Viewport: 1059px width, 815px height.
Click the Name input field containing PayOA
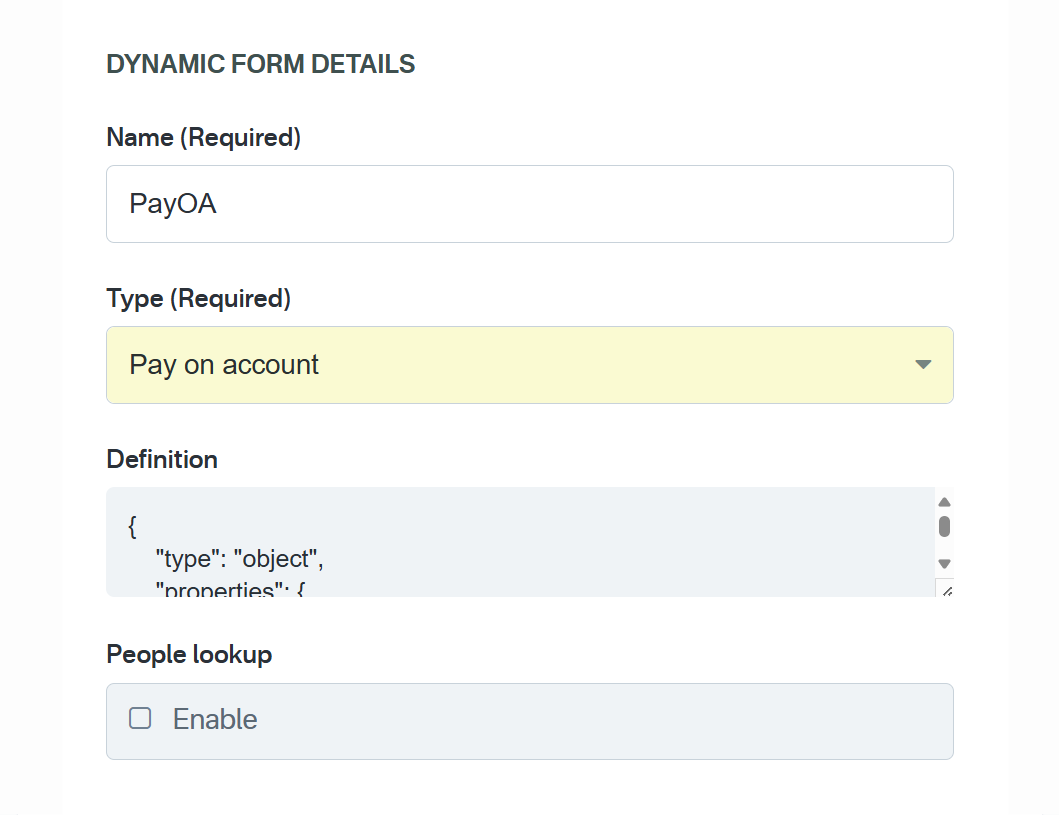point(529,204)
